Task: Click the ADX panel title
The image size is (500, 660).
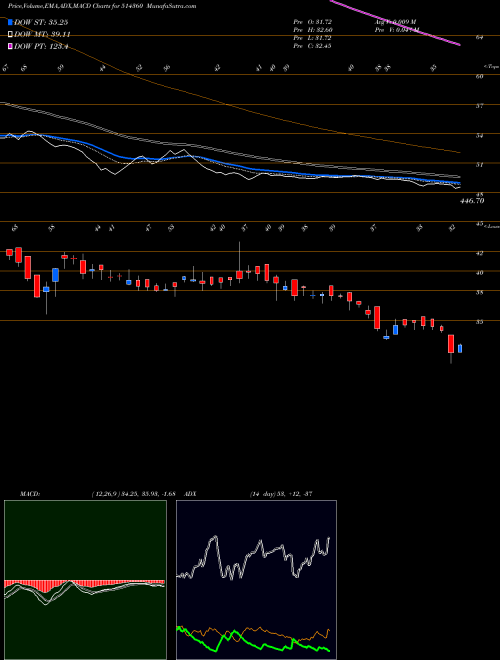Action: click(x=188, y=494)
